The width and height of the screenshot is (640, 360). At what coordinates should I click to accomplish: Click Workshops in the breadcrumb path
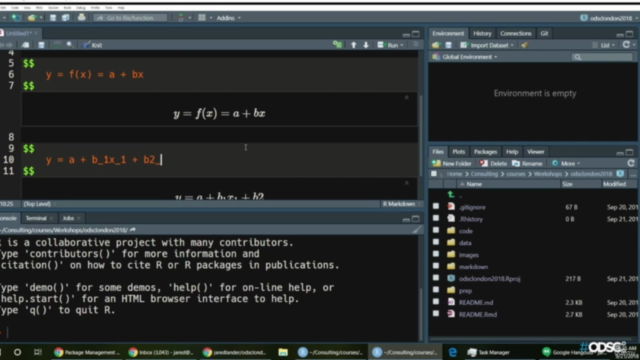pos(548,174)
